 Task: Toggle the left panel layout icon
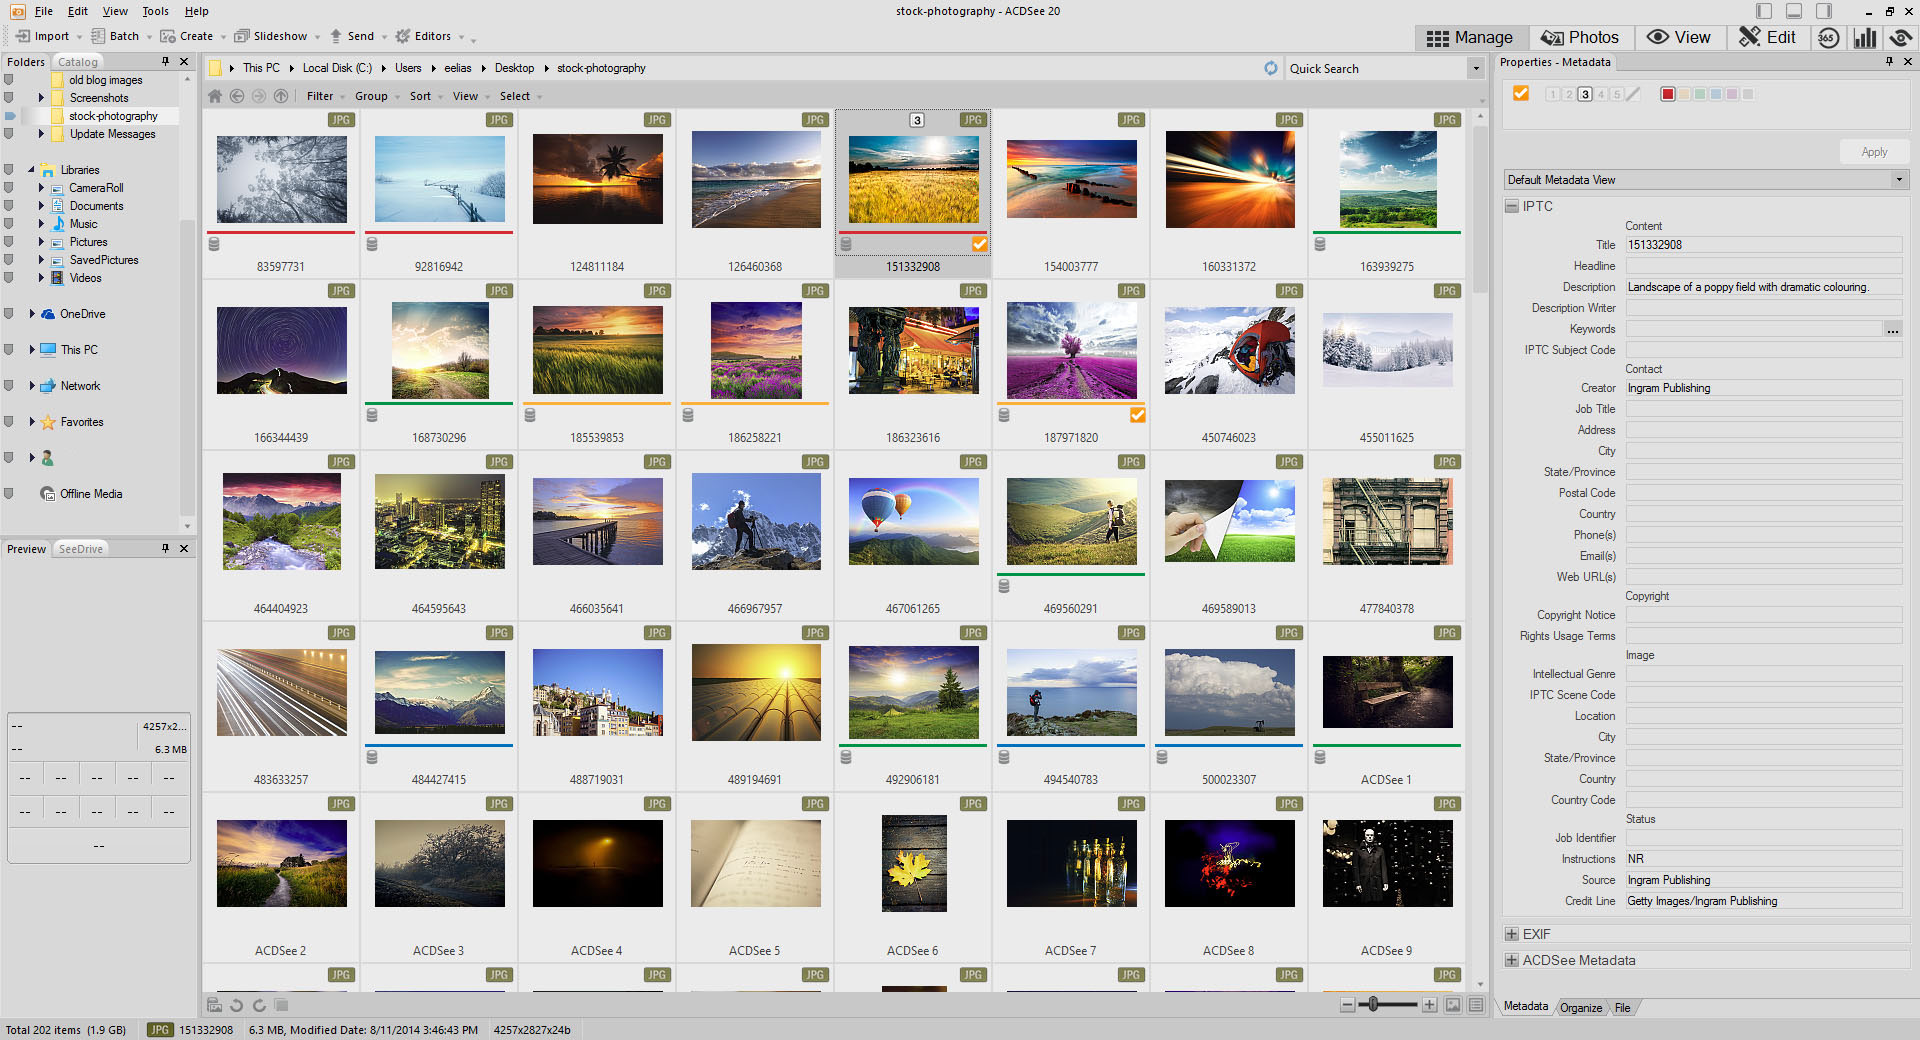[x=1764, y=11]
